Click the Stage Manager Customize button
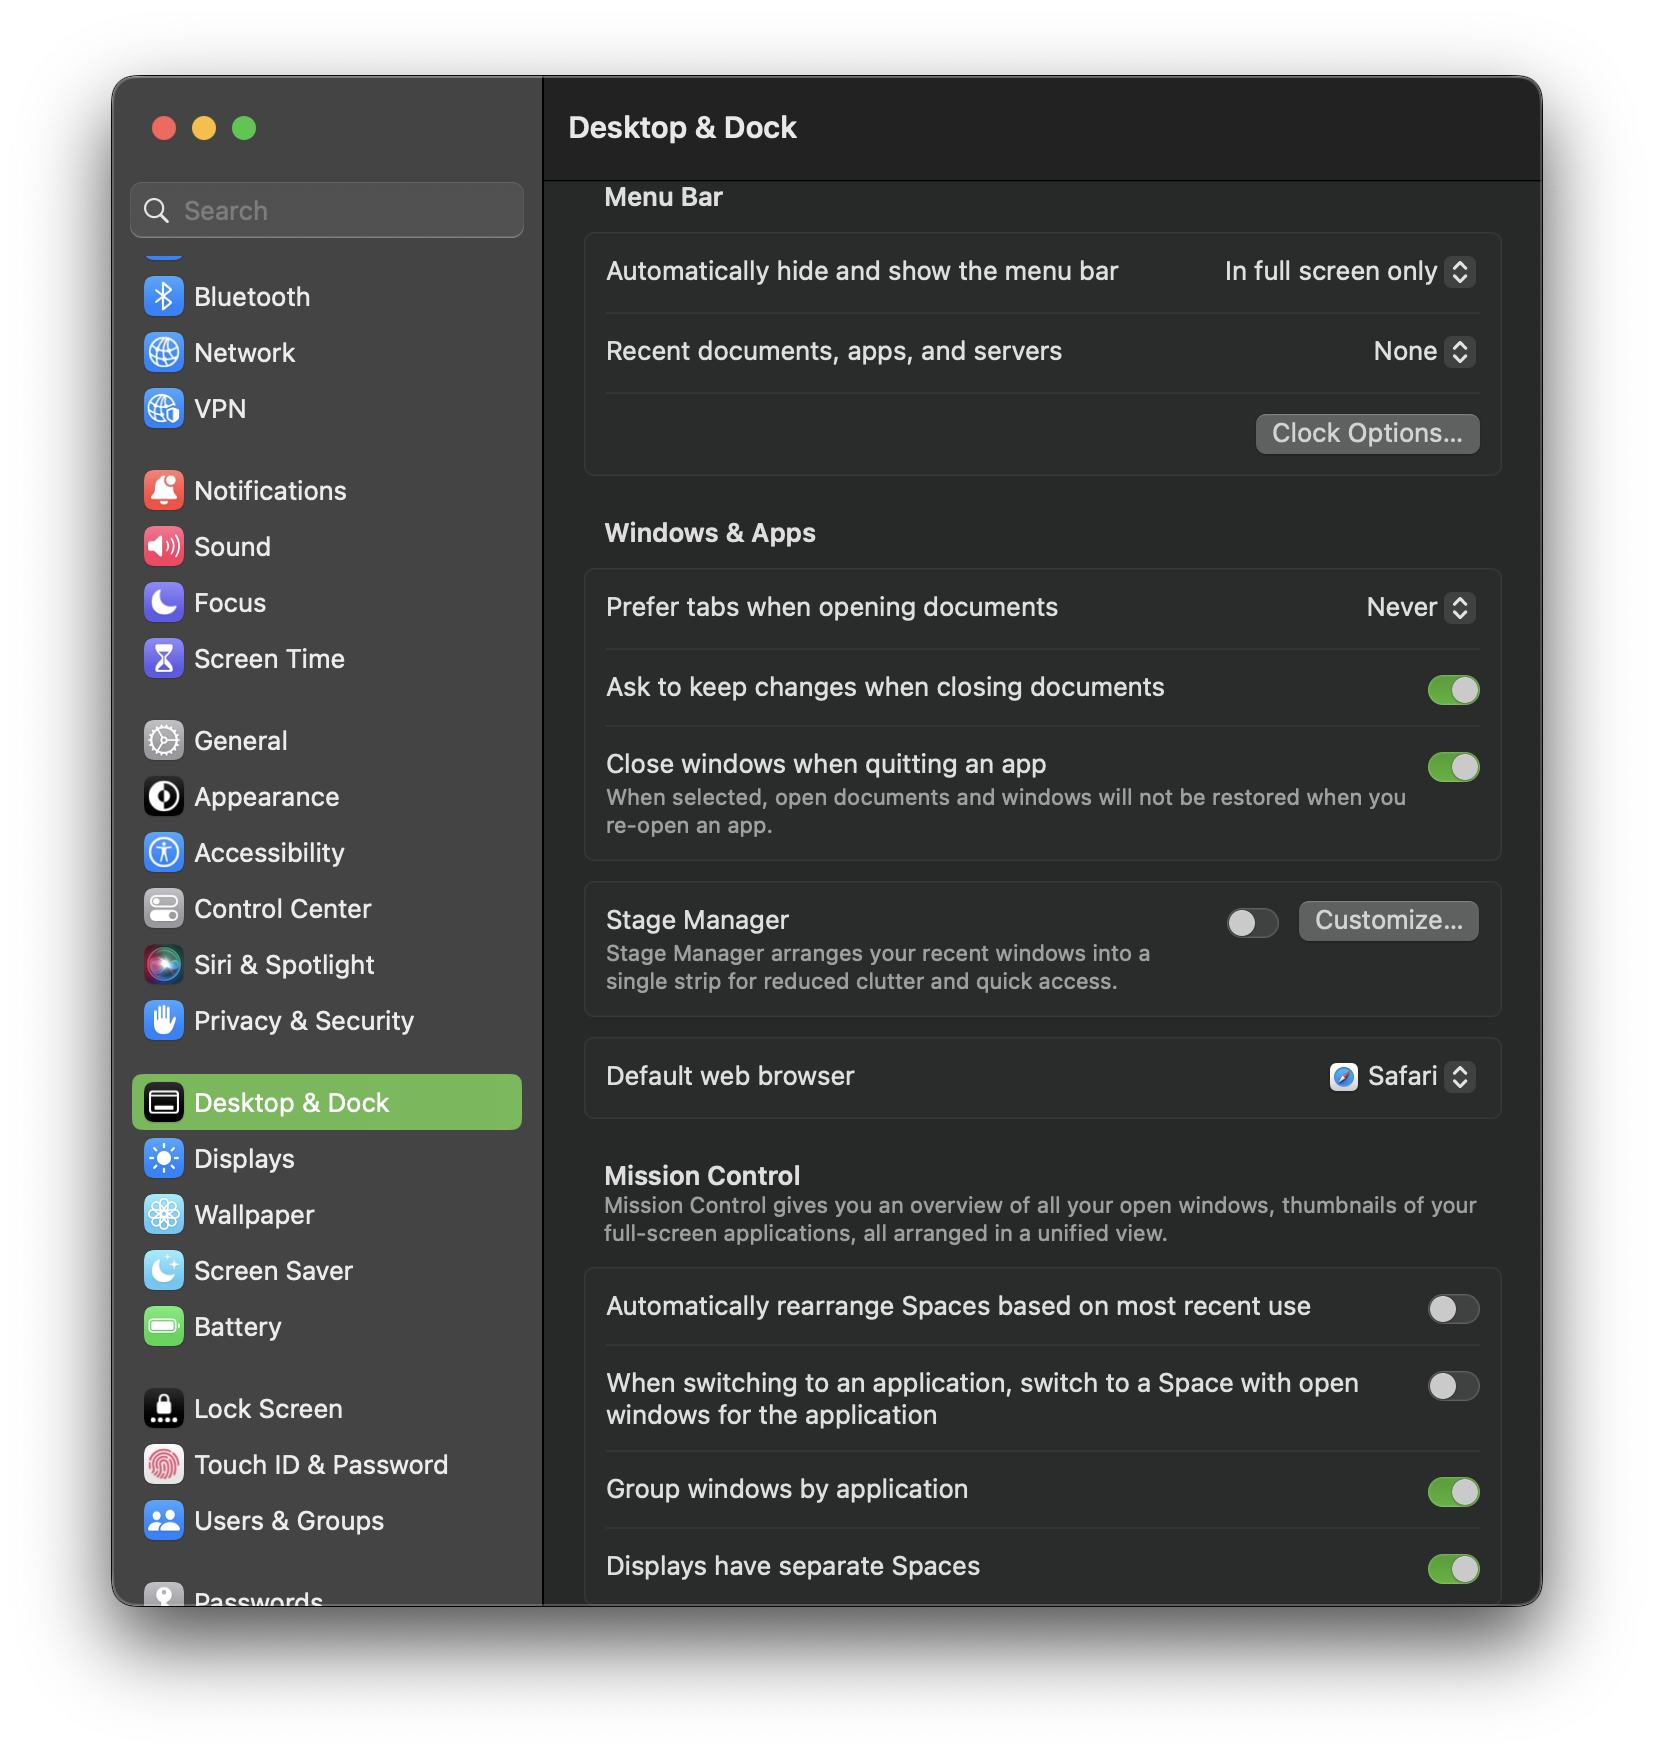 tap(1388, 921)
